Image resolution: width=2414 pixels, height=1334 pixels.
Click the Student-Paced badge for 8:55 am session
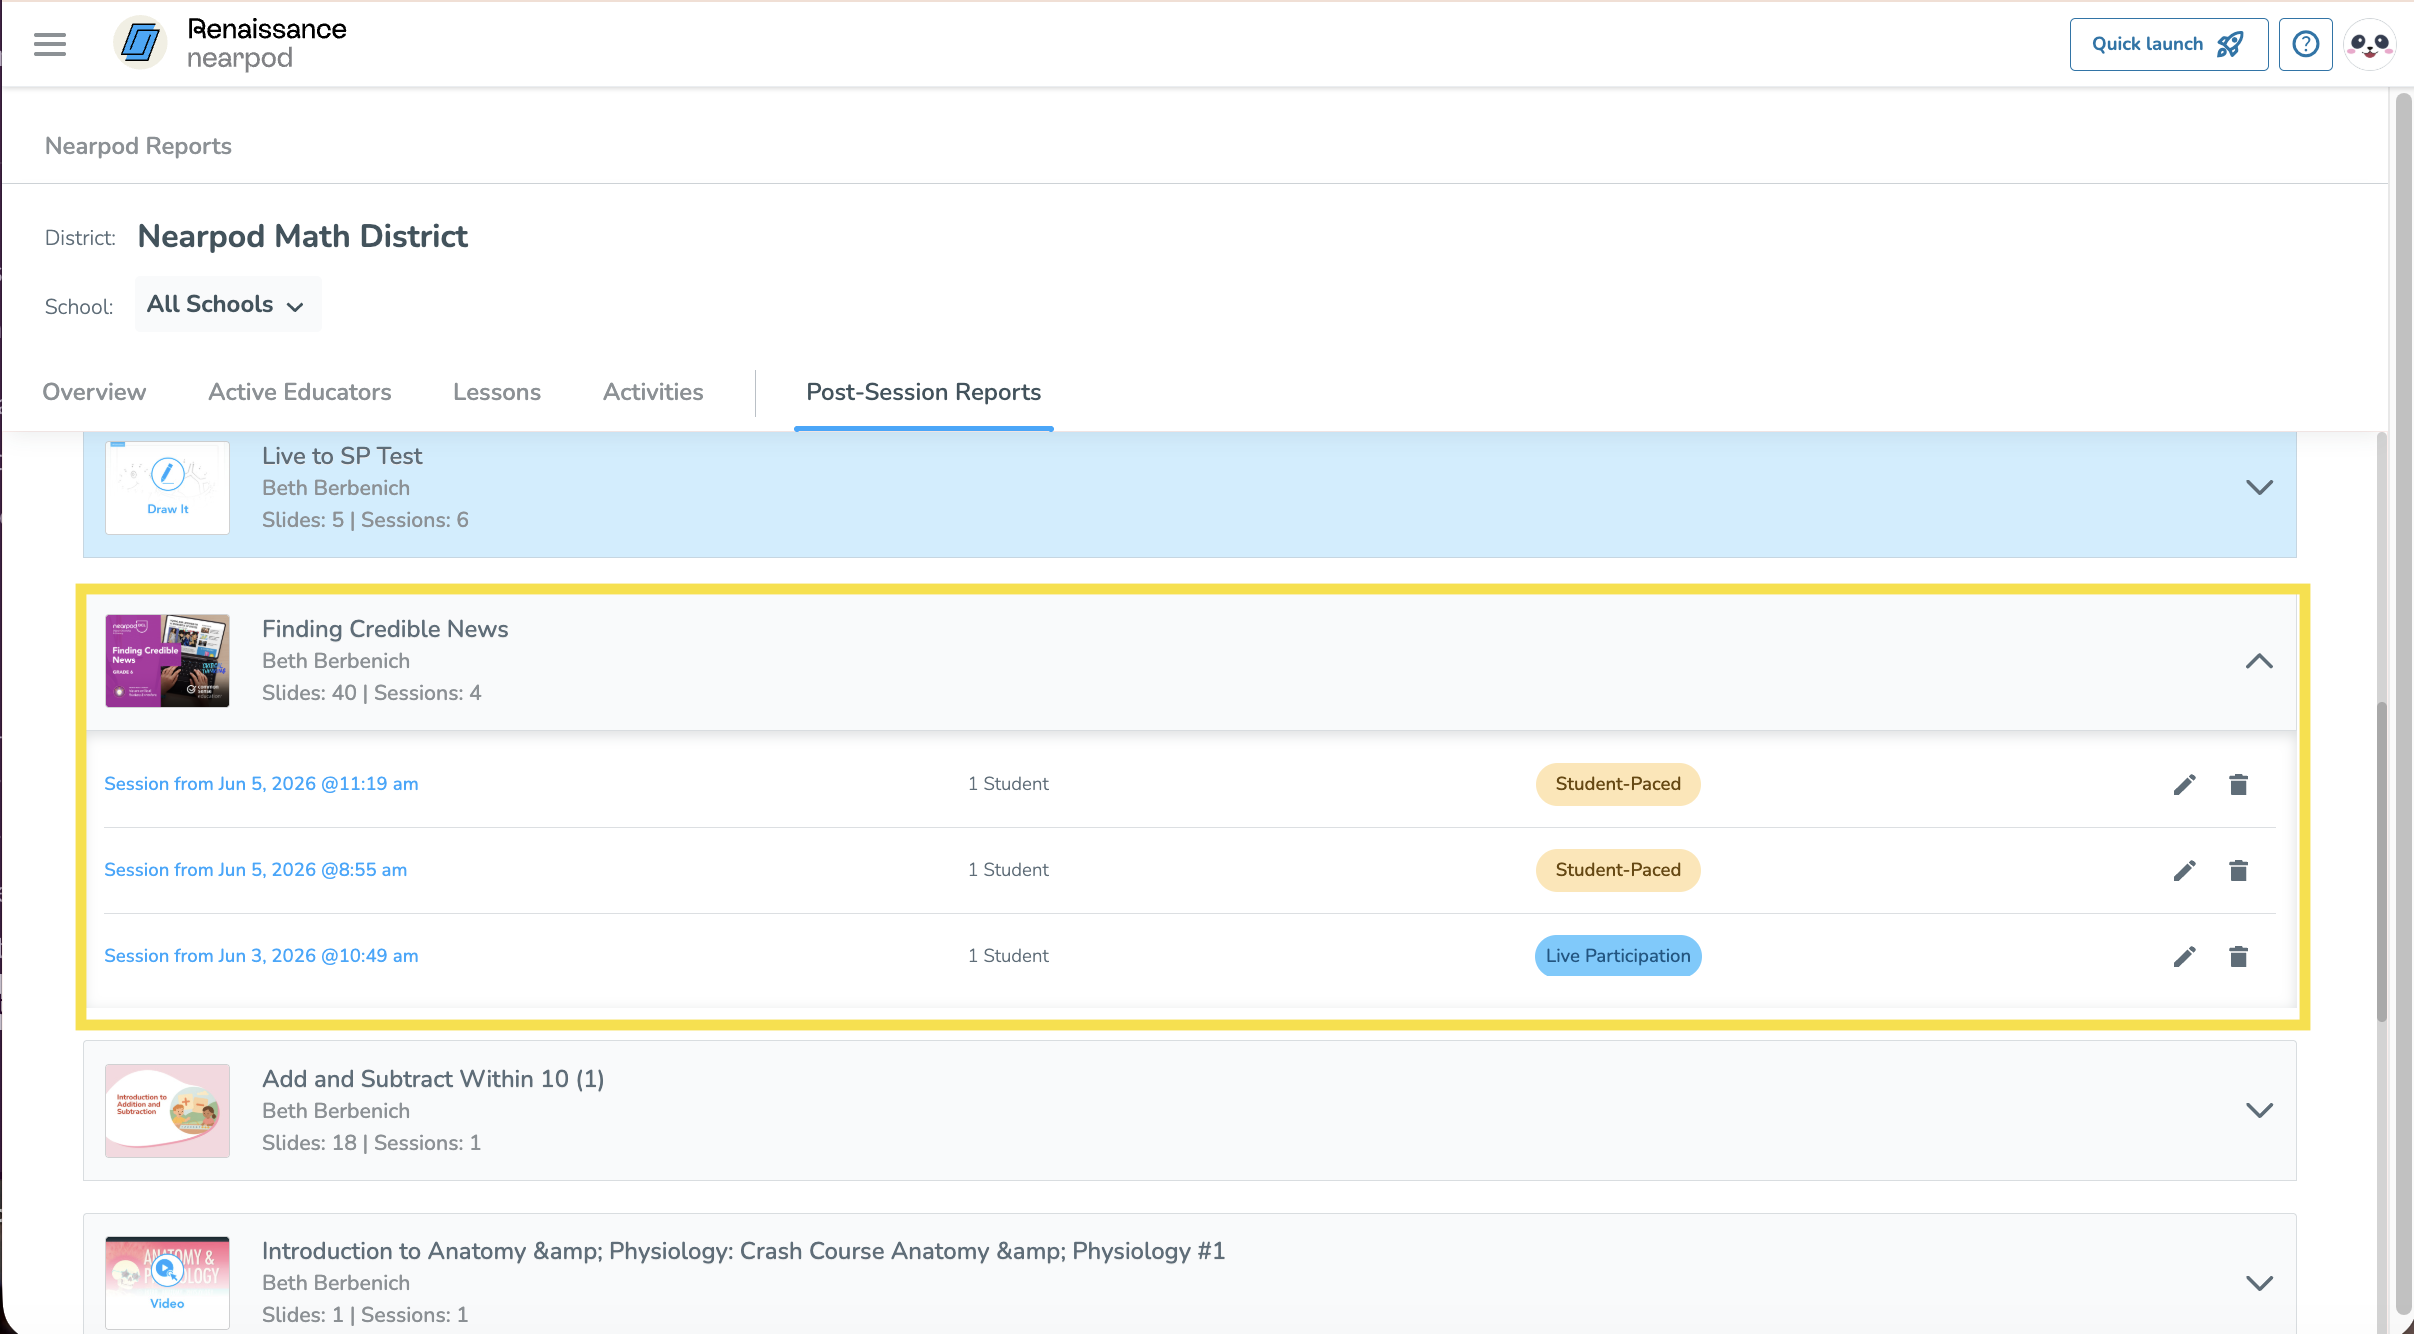pyautogui.click(x=1618, y=870)
